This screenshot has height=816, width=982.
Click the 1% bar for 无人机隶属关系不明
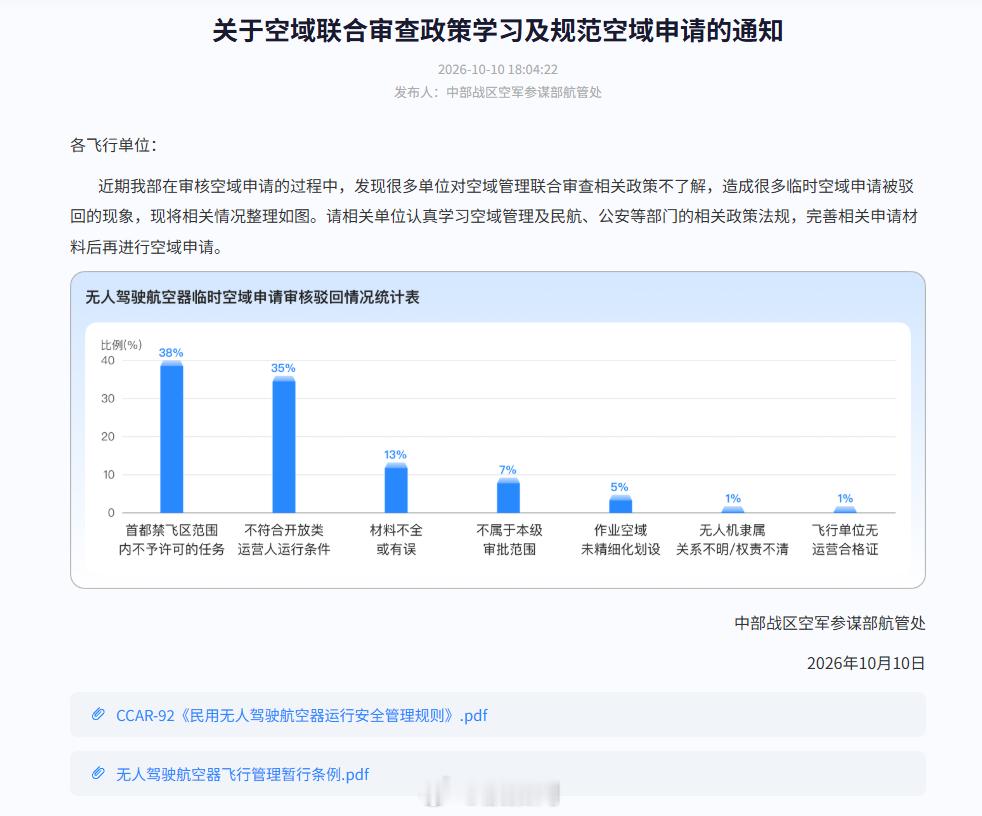pyautogui.click(x=733, y=510)
